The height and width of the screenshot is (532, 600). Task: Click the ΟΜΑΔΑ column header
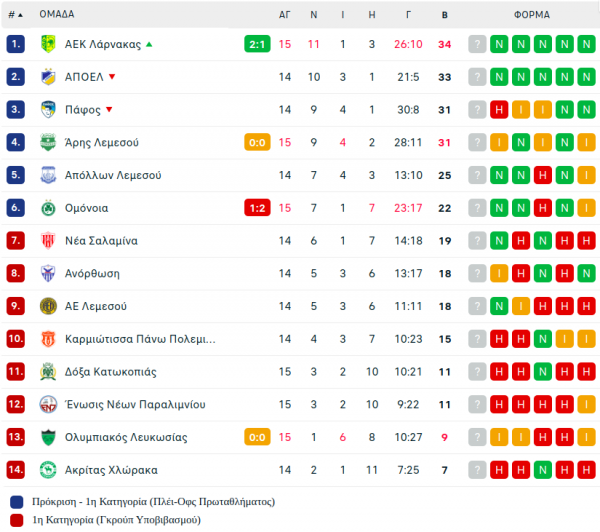57,14
